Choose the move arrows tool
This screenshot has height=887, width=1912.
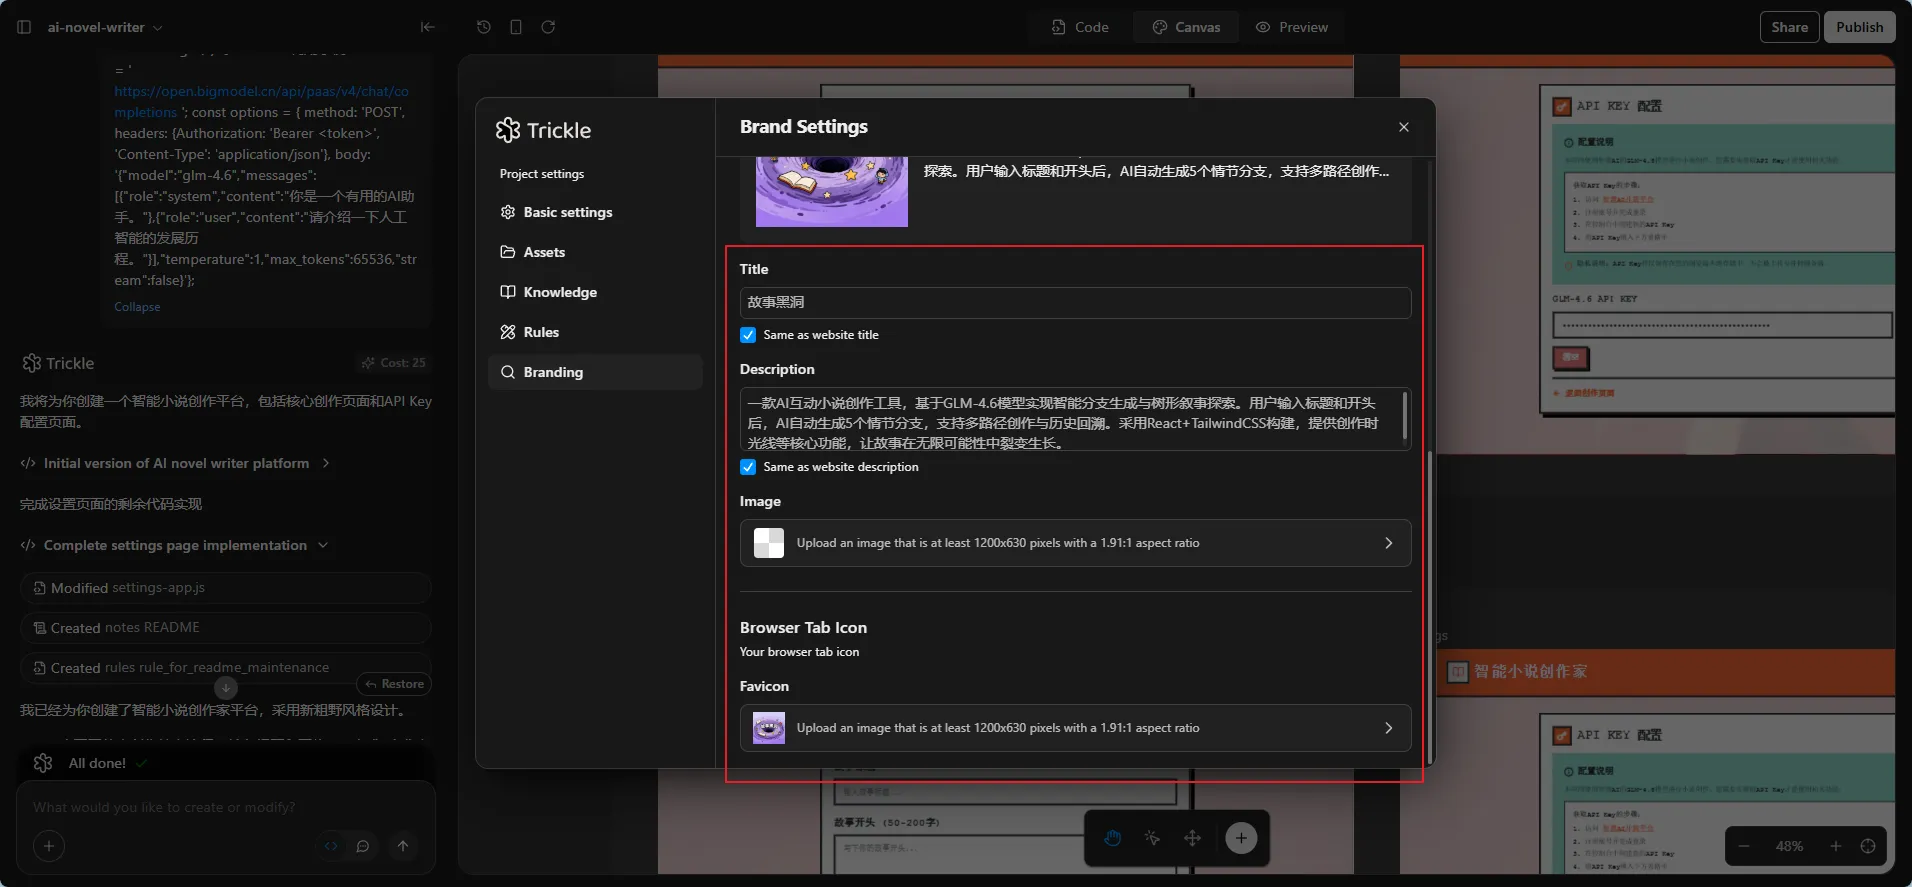(1192, 838)
